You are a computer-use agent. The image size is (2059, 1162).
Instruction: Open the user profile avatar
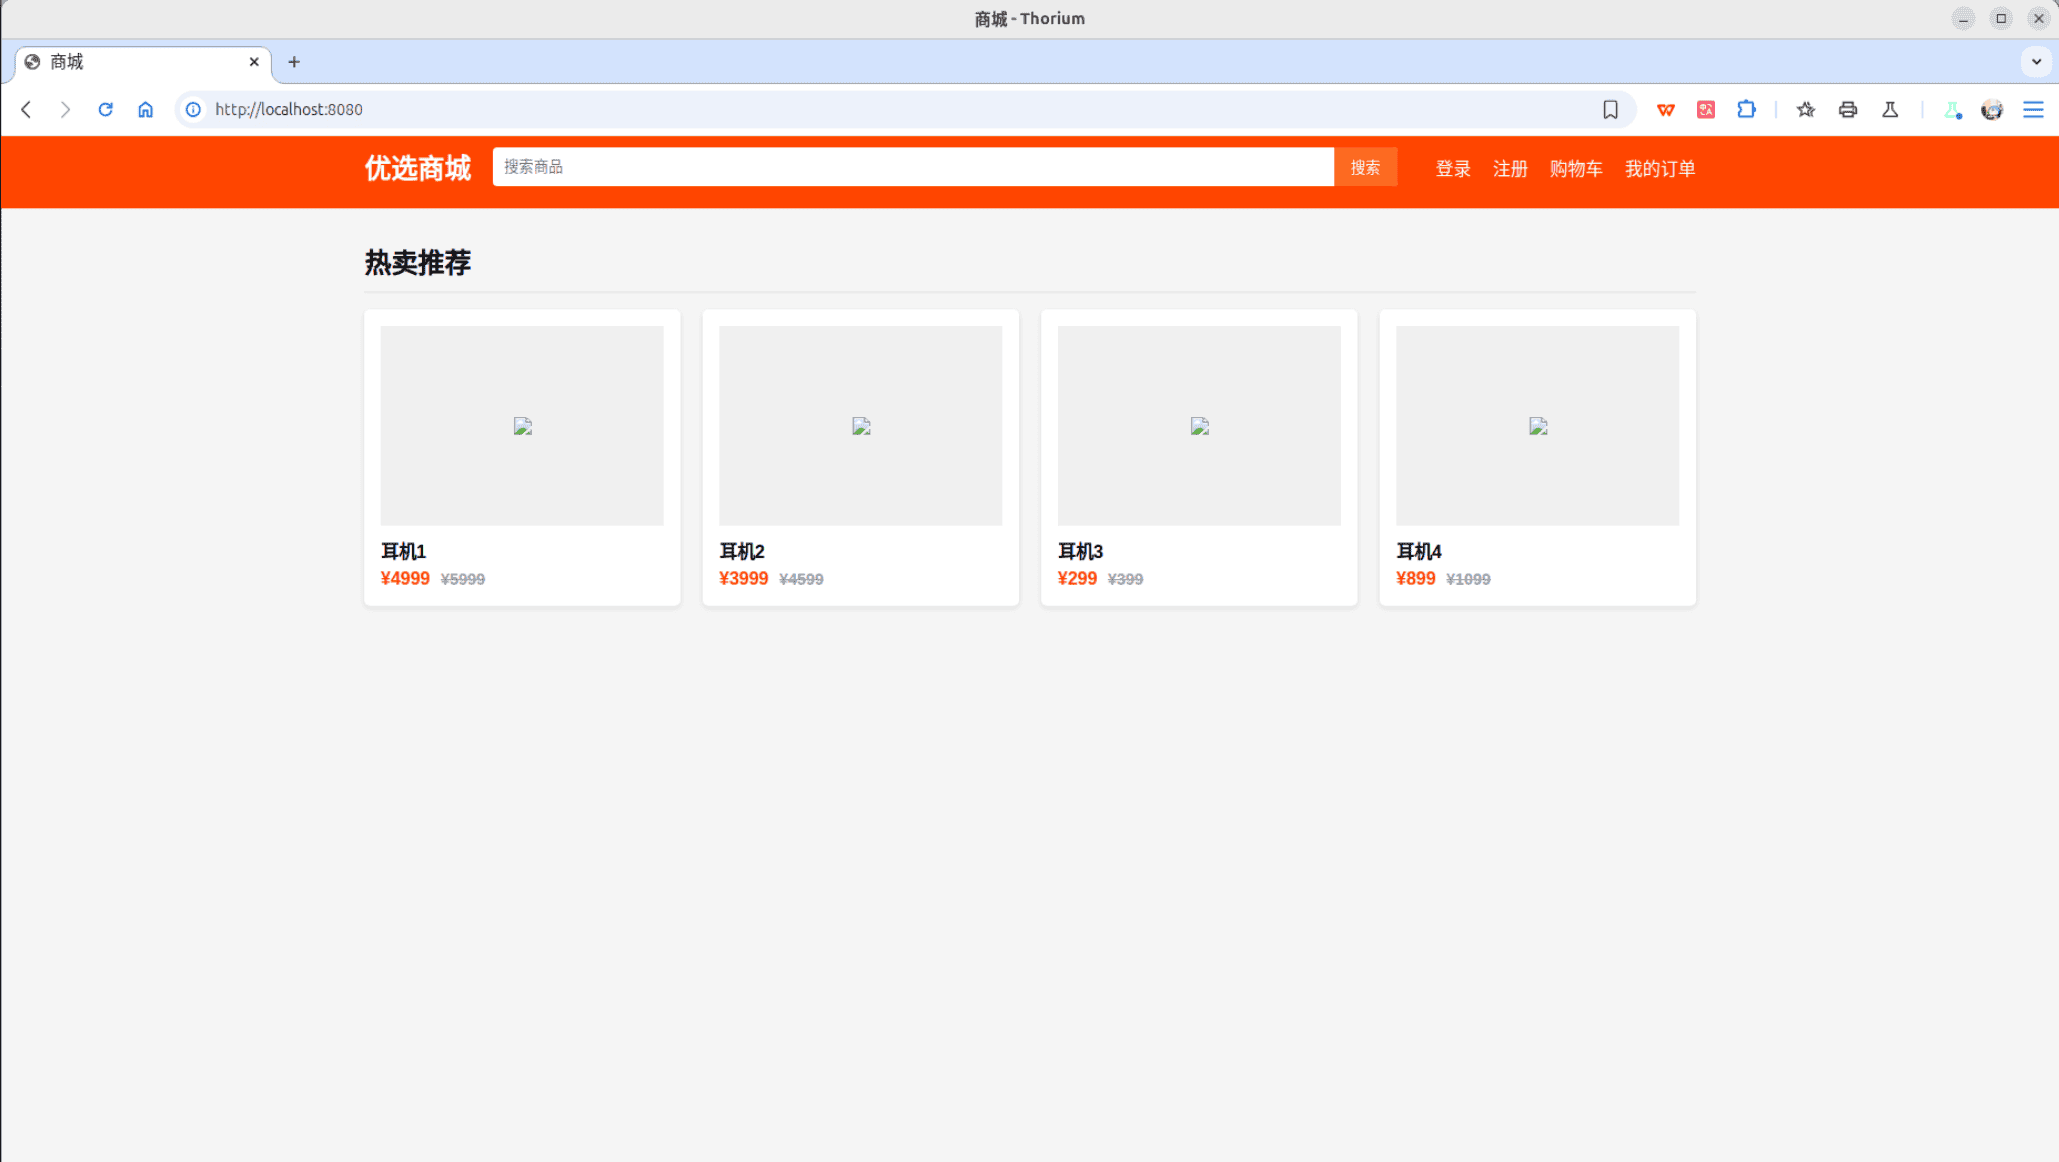click(1992, 110)
